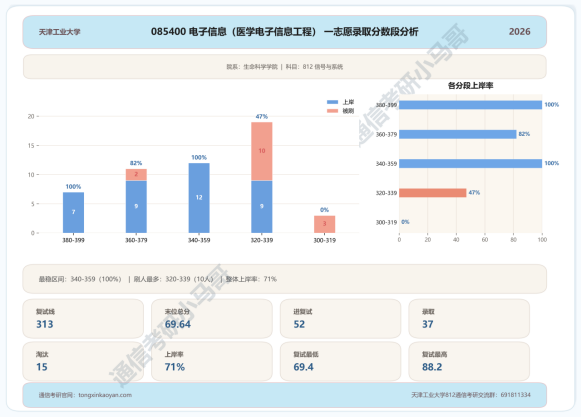581x418 pixels.
Task: Click the 复试最高 card label
Action: click(434, 354)
